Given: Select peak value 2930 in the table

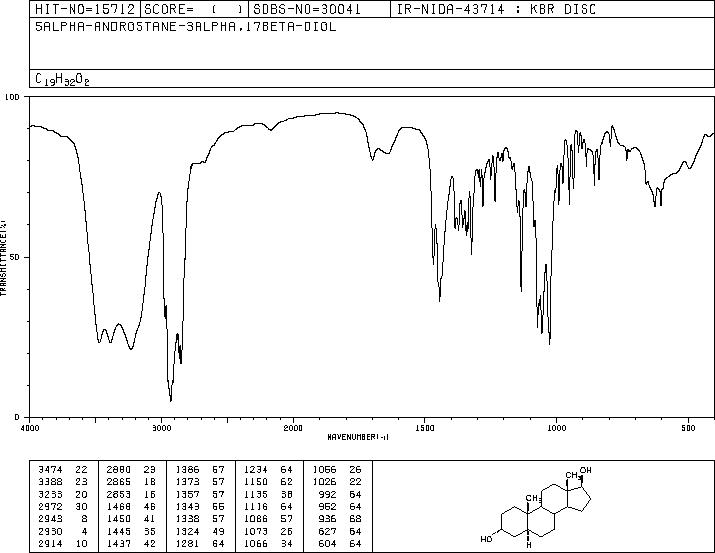Looking at the screenshot, I should point(50,531).
